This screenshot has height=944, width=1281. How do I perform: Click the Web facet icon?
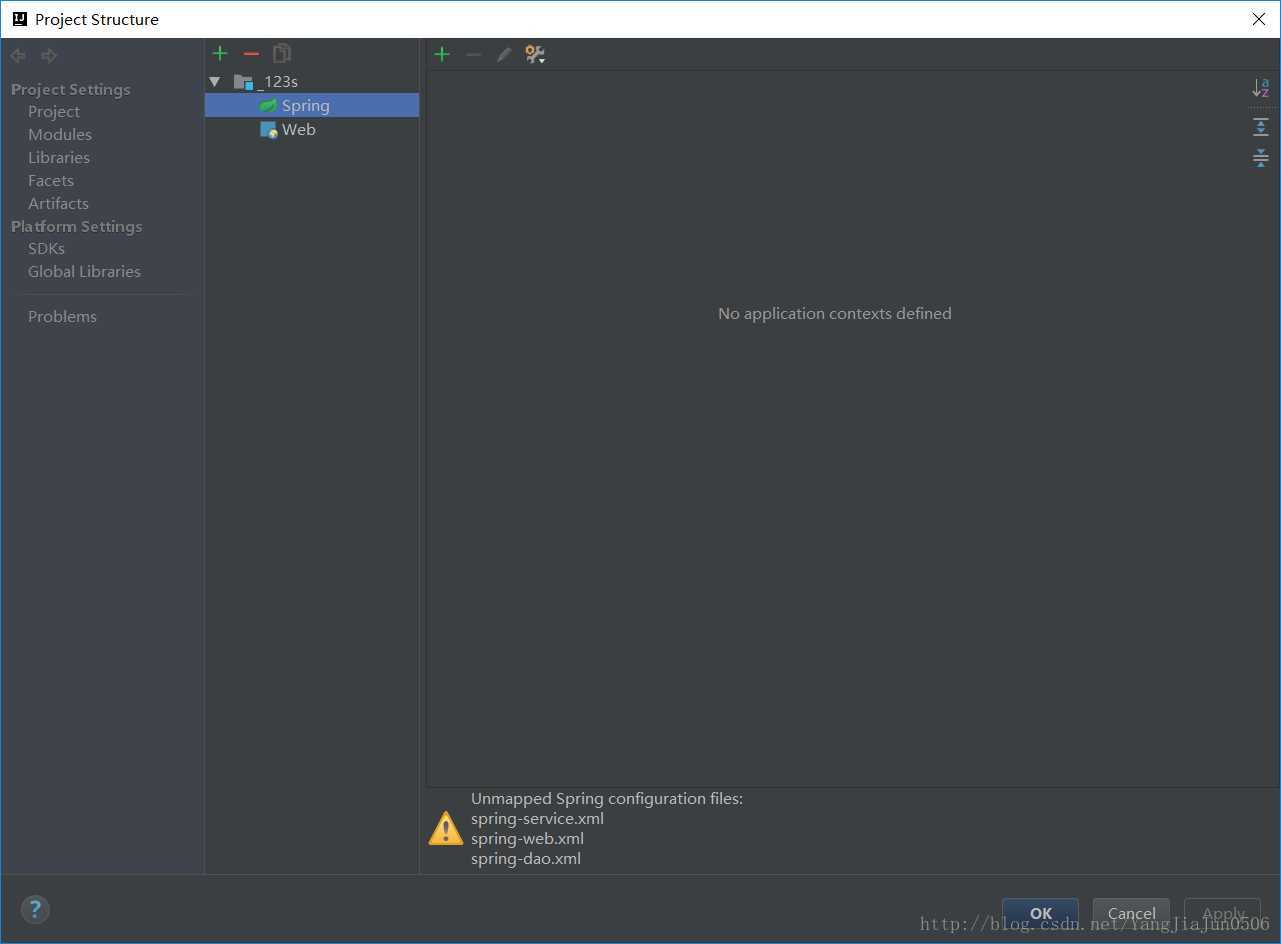(268, 130)
